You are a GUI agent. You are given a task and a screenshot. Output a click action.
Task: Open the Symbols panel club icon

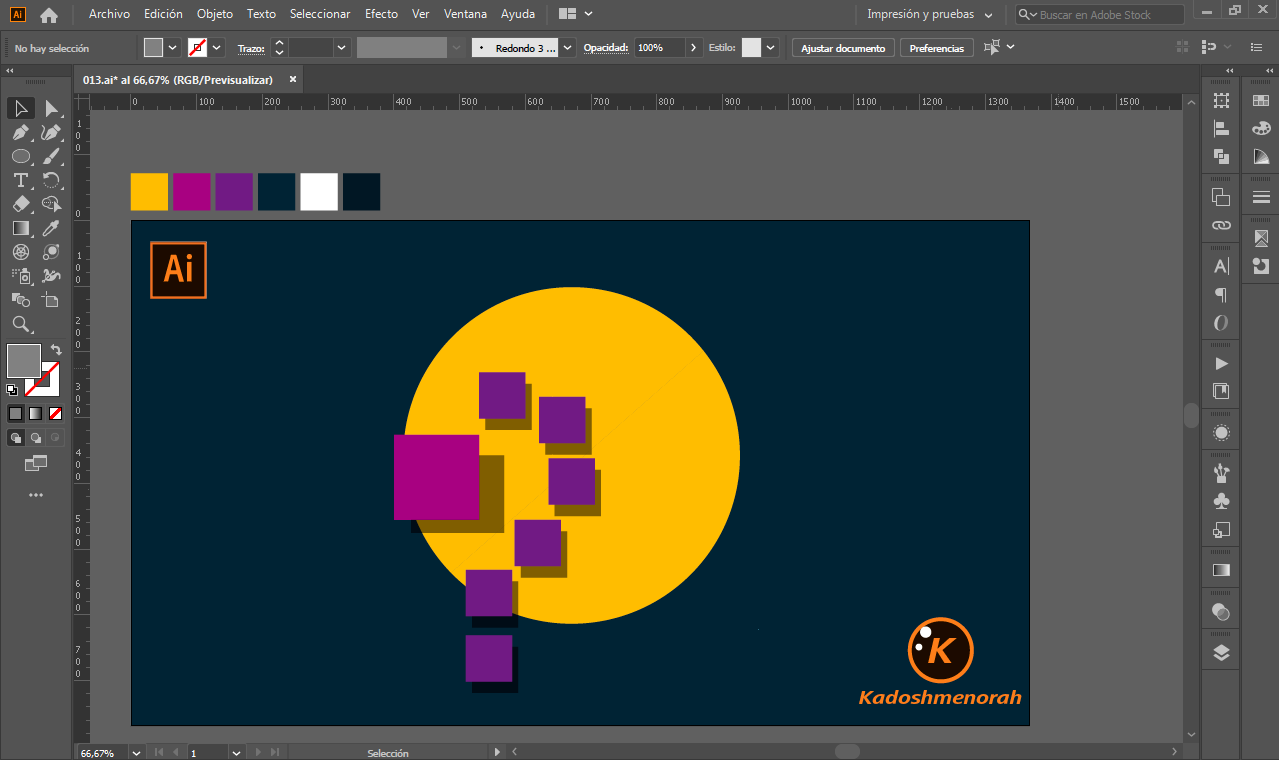pos(1221,501)
